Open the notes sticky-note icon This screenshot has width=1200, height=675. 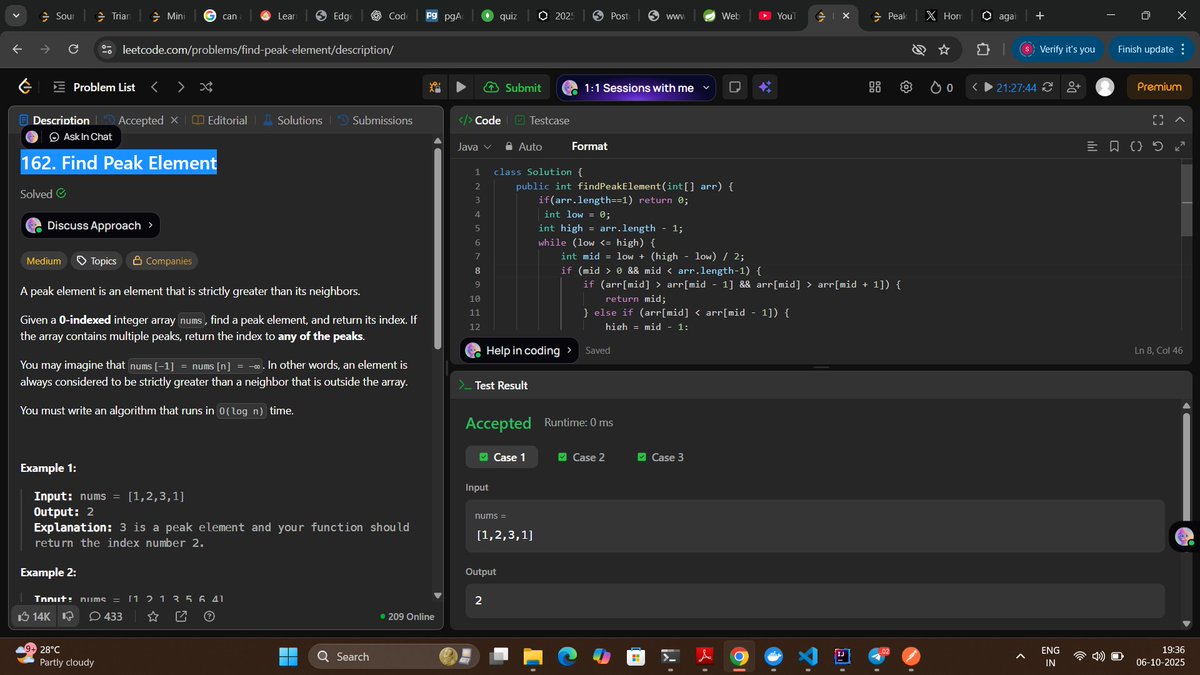pos(734,87)
